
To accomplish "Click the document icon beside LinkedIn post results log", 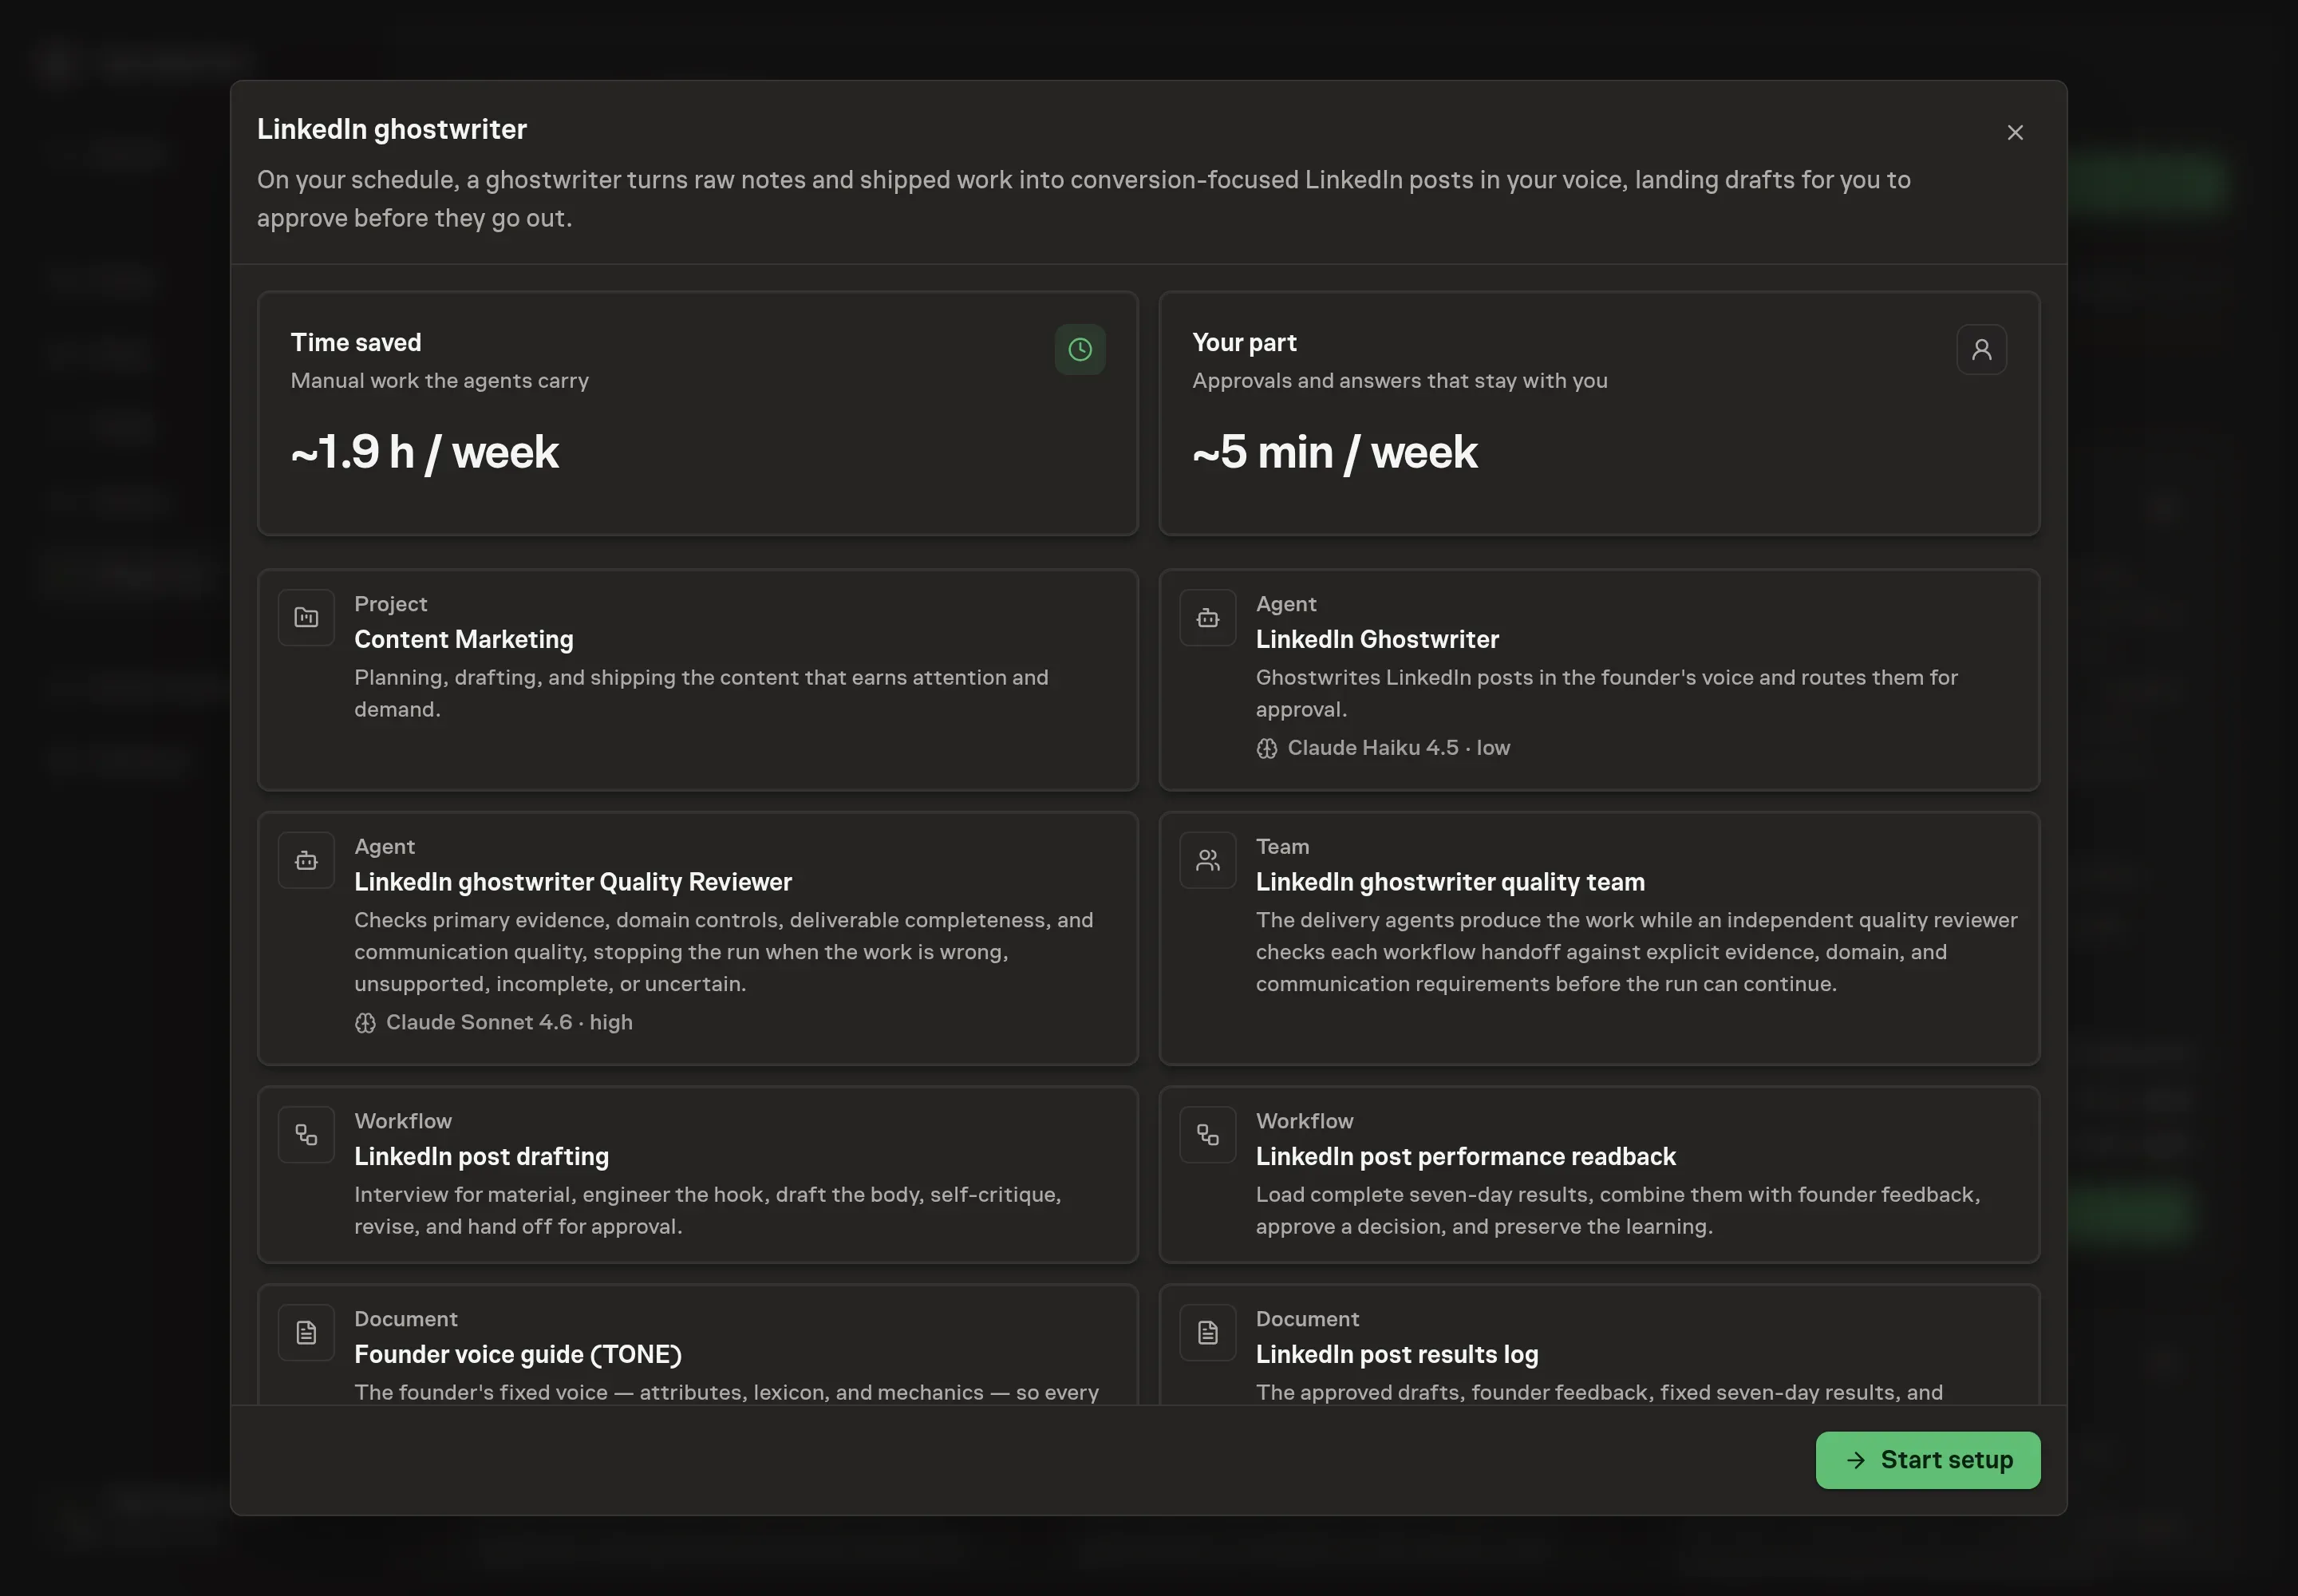I will [1208, 1333].
